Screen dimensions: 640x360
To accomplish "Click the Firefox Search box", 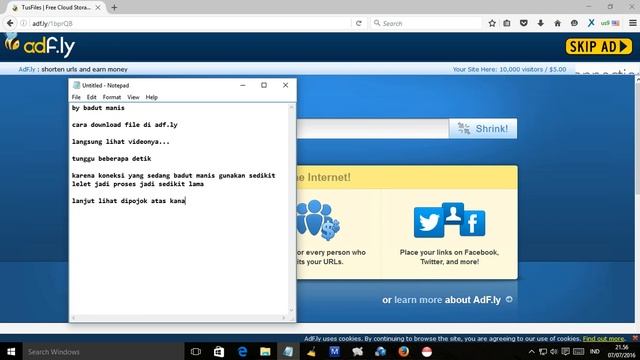I will coord(427,23).
